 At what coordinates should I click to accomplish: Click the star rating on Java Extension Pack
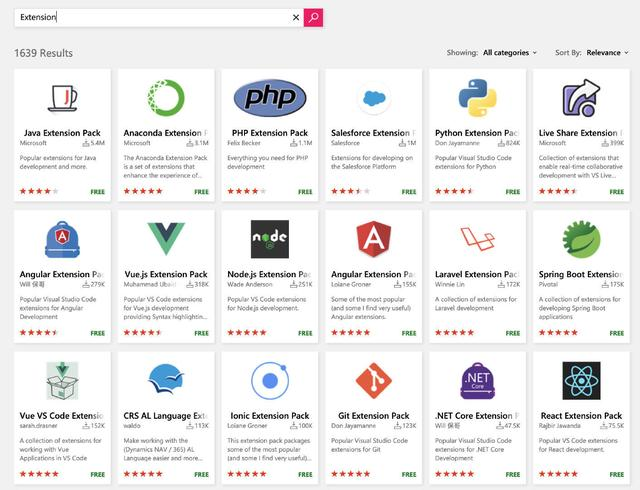point(39,191)
